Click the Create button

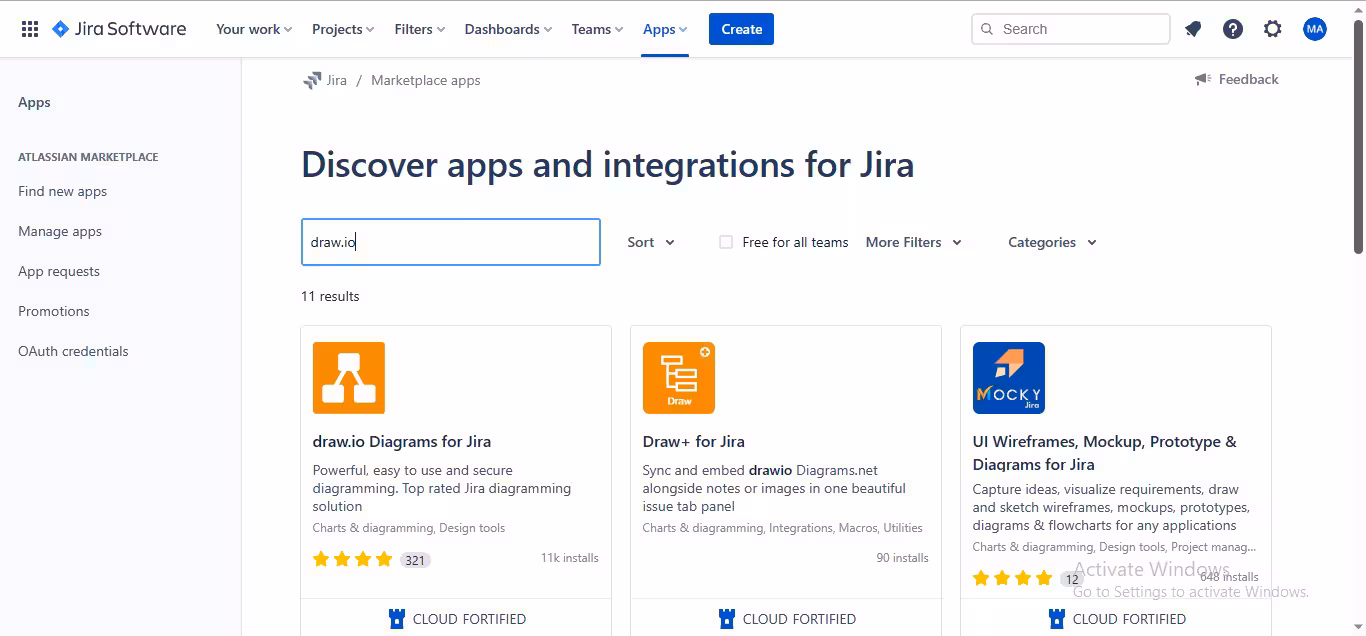coord(741,29)
